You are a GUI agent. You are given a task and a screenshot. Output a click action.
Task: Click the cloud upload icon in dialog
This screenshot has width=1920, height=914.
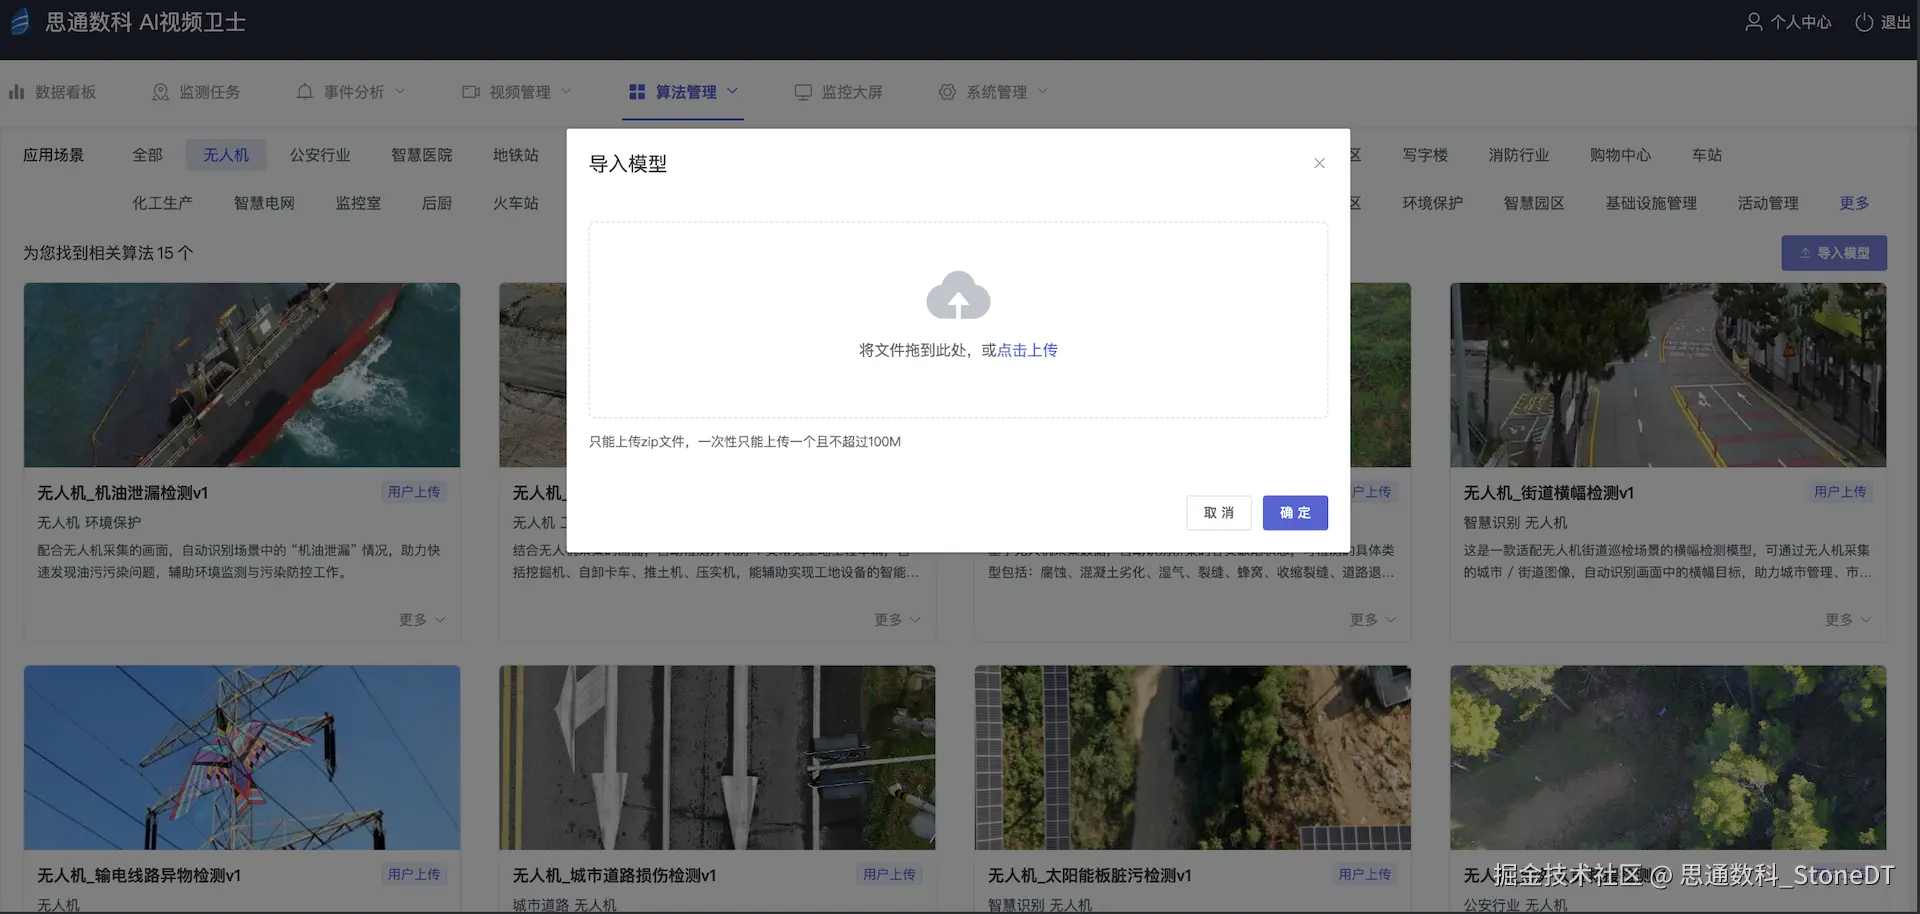click(x=958, y=295)
